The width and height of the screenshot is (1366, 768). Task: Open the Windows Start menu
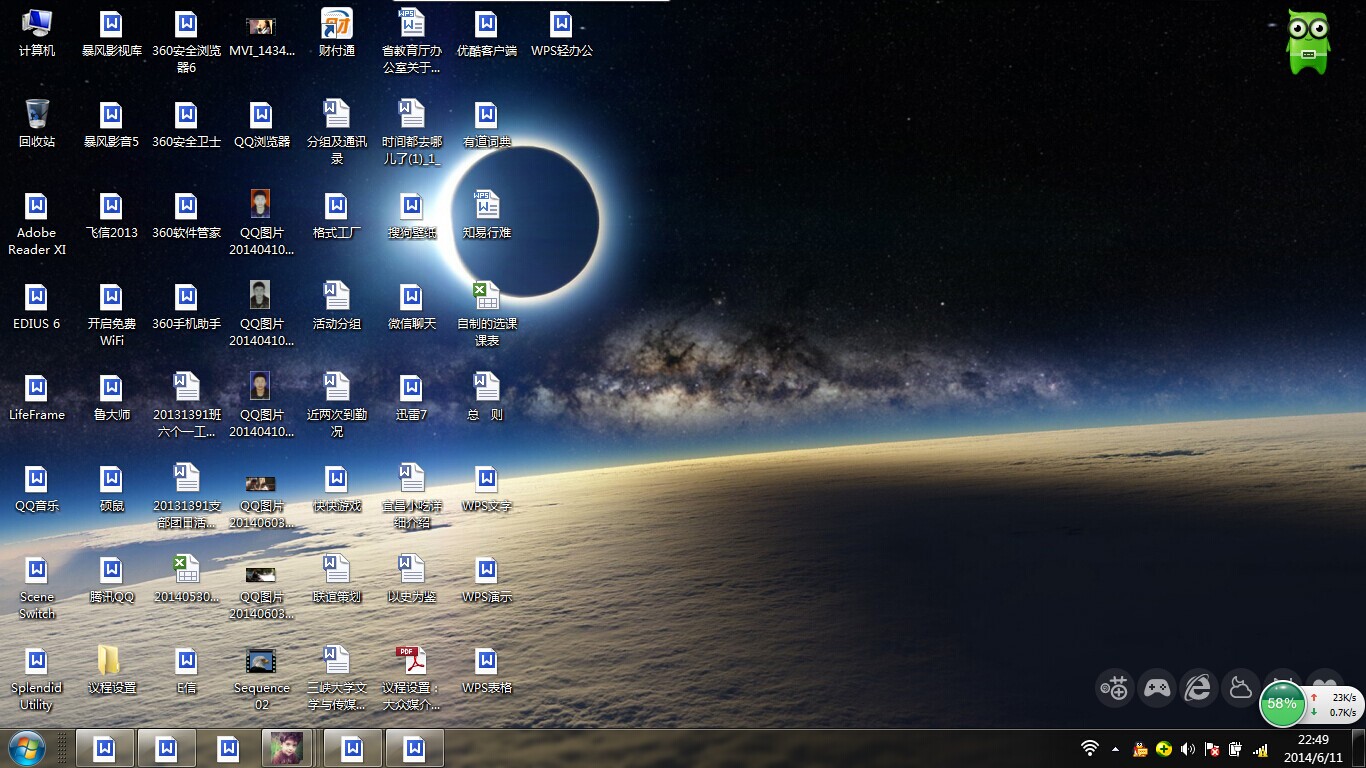26,748
